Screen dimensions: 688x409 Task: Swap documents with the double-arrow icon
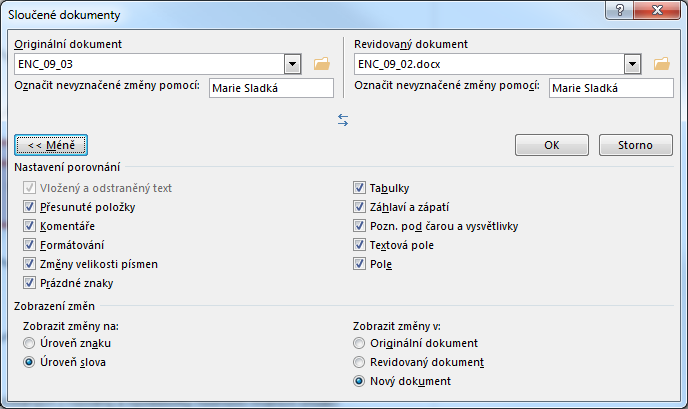pos(343,120)
